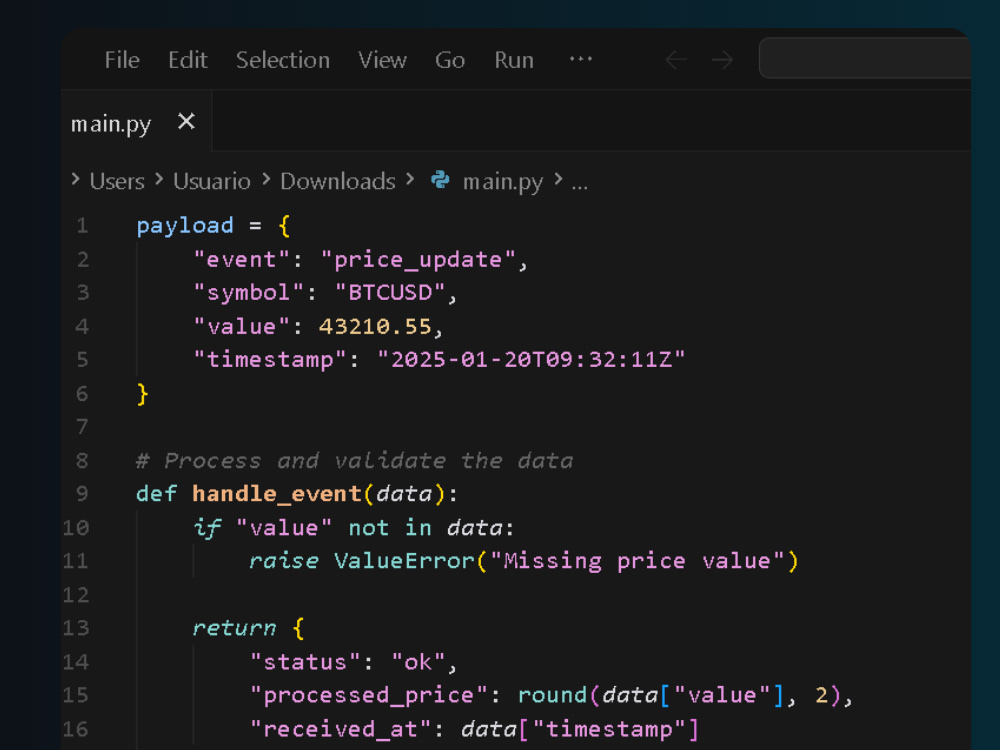Click Usuario in the breadcrumb
This screenshot has height=750, width=1000.
pos(212,181)
